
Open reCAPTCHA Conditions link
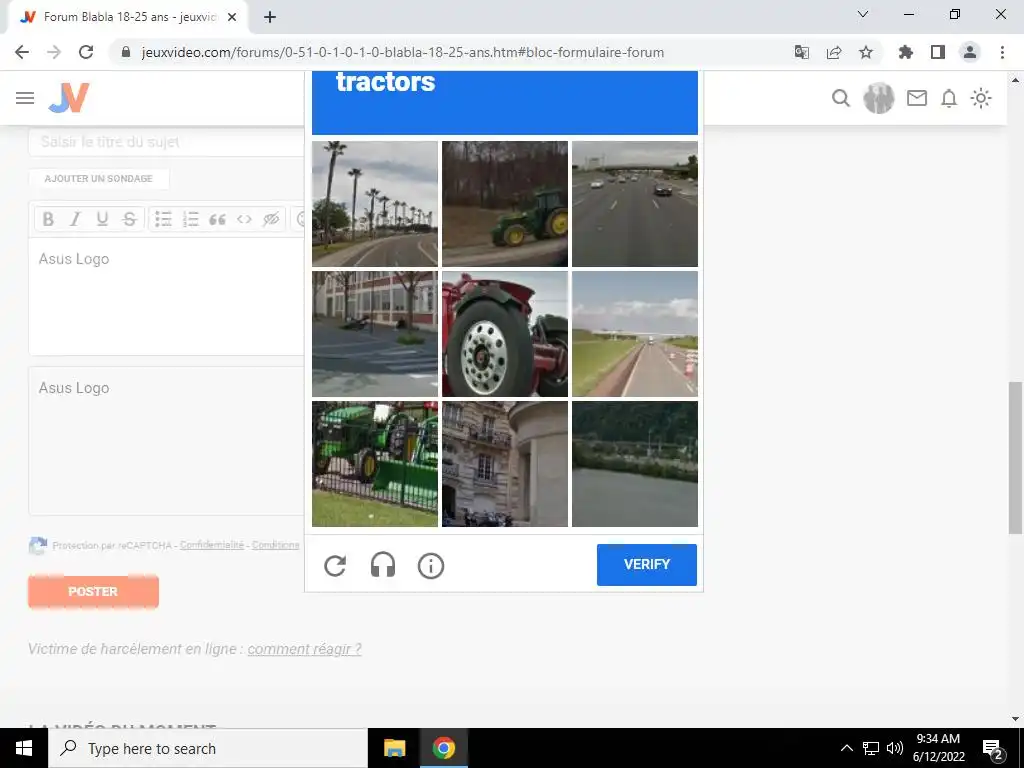[x=276, y=545]
